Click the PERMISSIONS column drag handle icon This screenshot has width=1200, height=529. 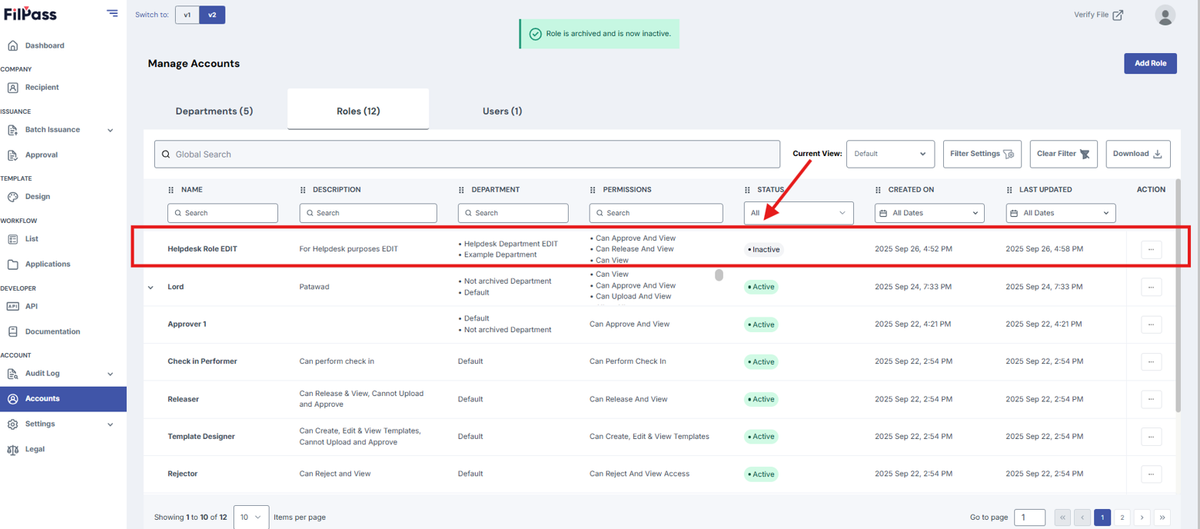[x=592, y=189]
